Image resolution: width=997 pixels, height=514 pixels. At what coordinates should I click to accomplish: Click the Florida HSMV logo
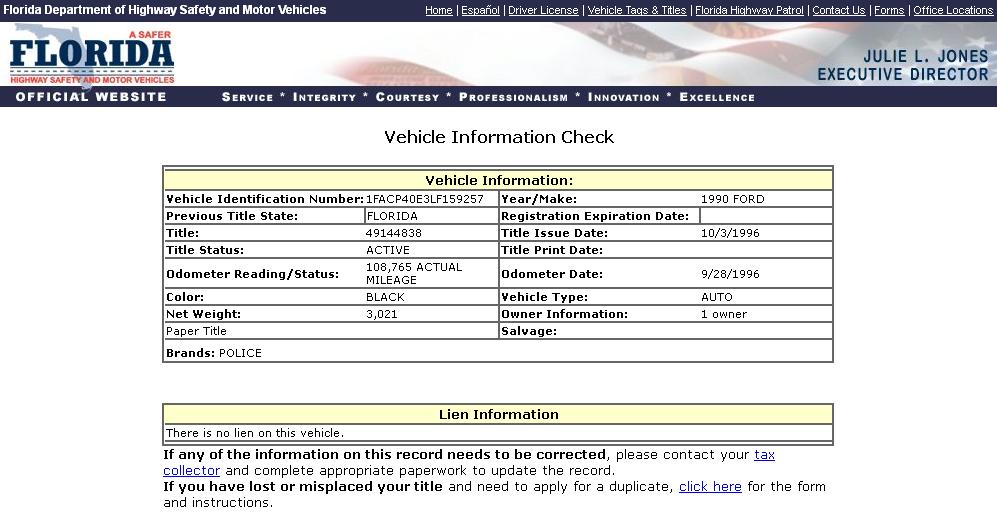pyautogui.click(x=92, y=58)
